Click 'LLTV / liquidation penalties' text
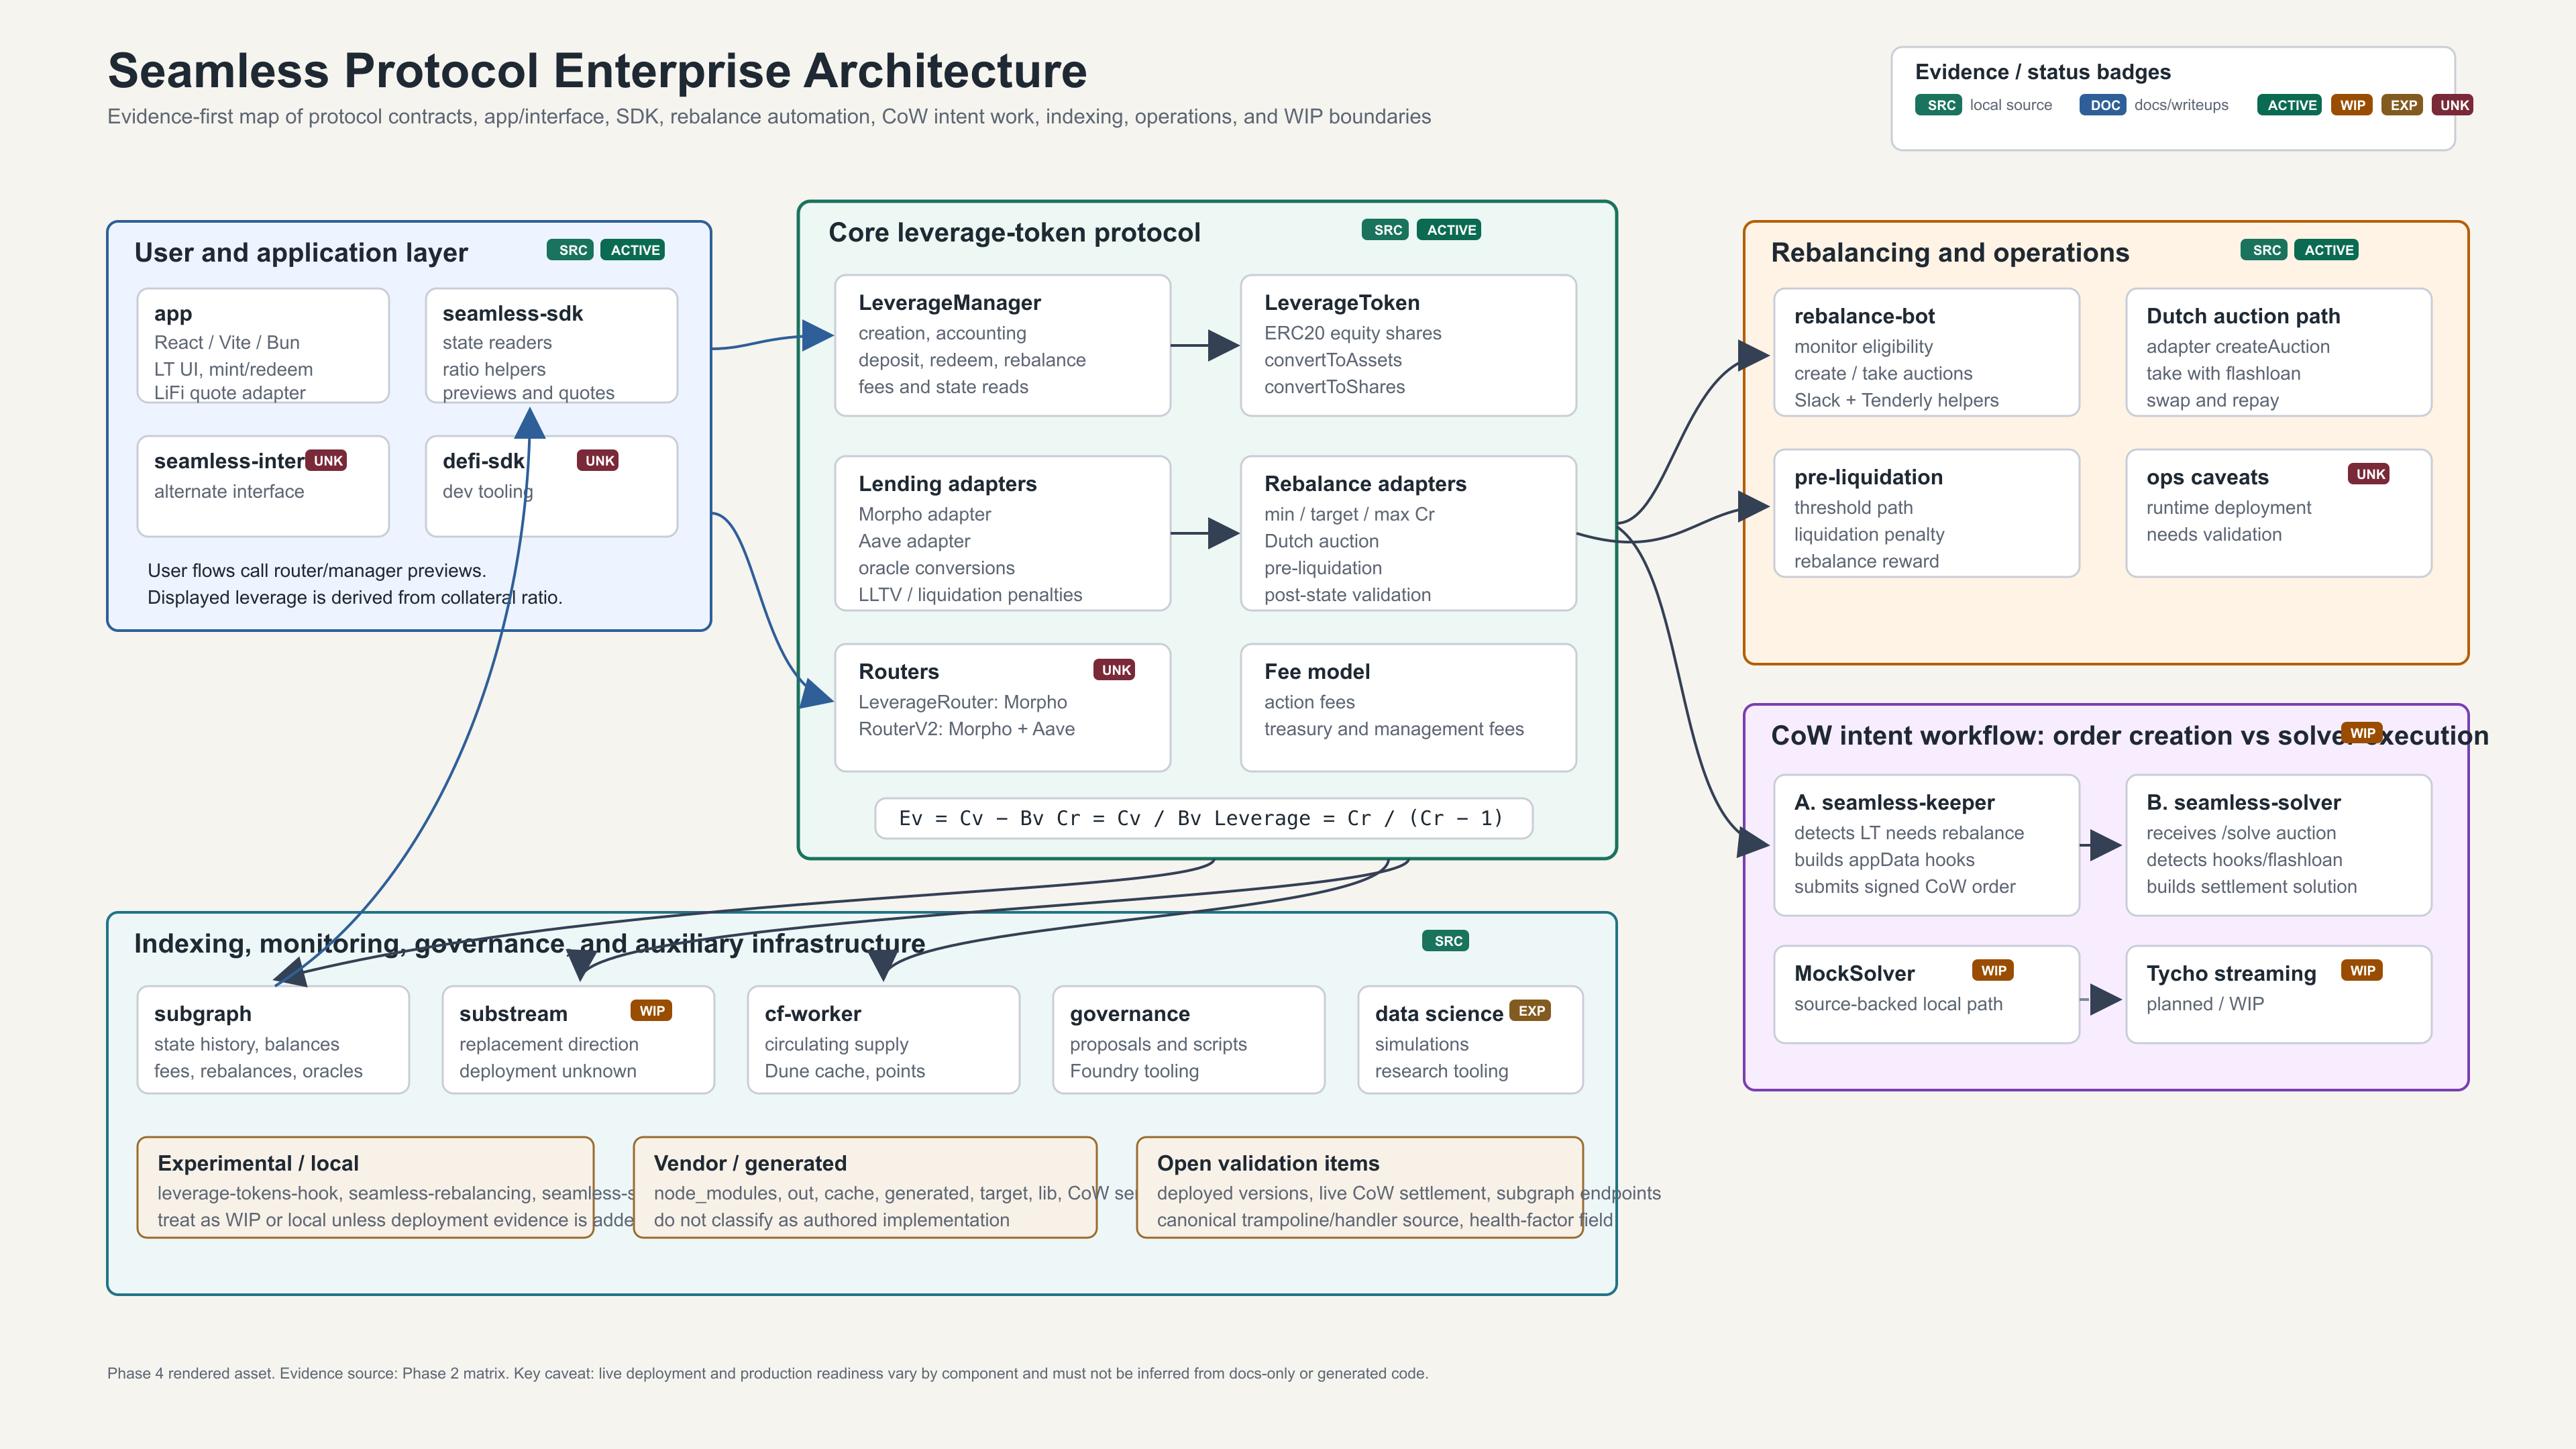The width and height of the screenshot is (2576, 1449). click(x=970, y=595)
